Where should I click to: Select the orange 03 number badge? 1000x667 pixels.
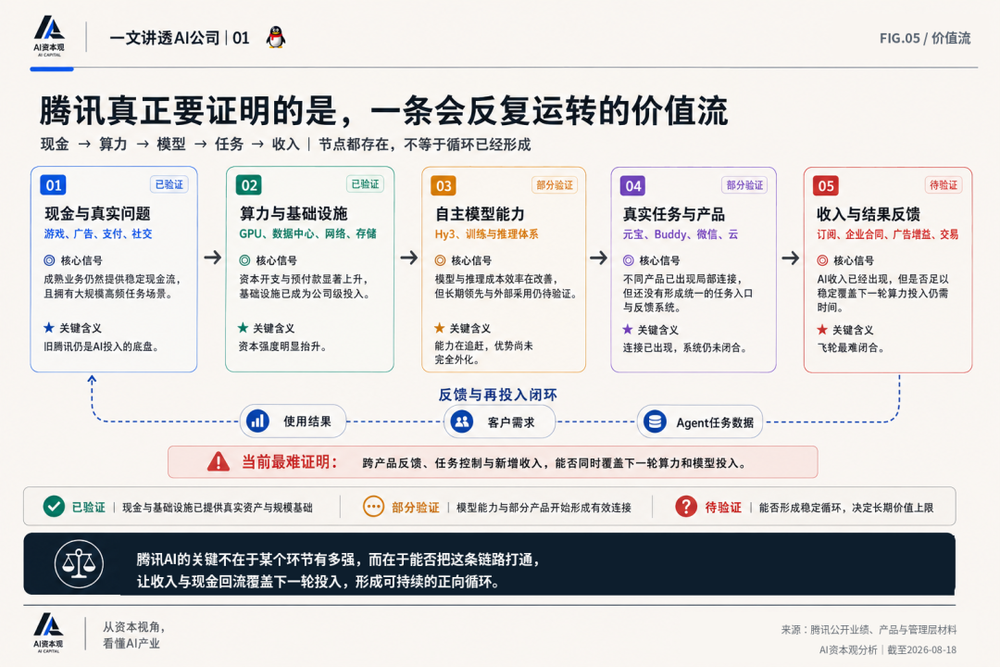point(444,186)
